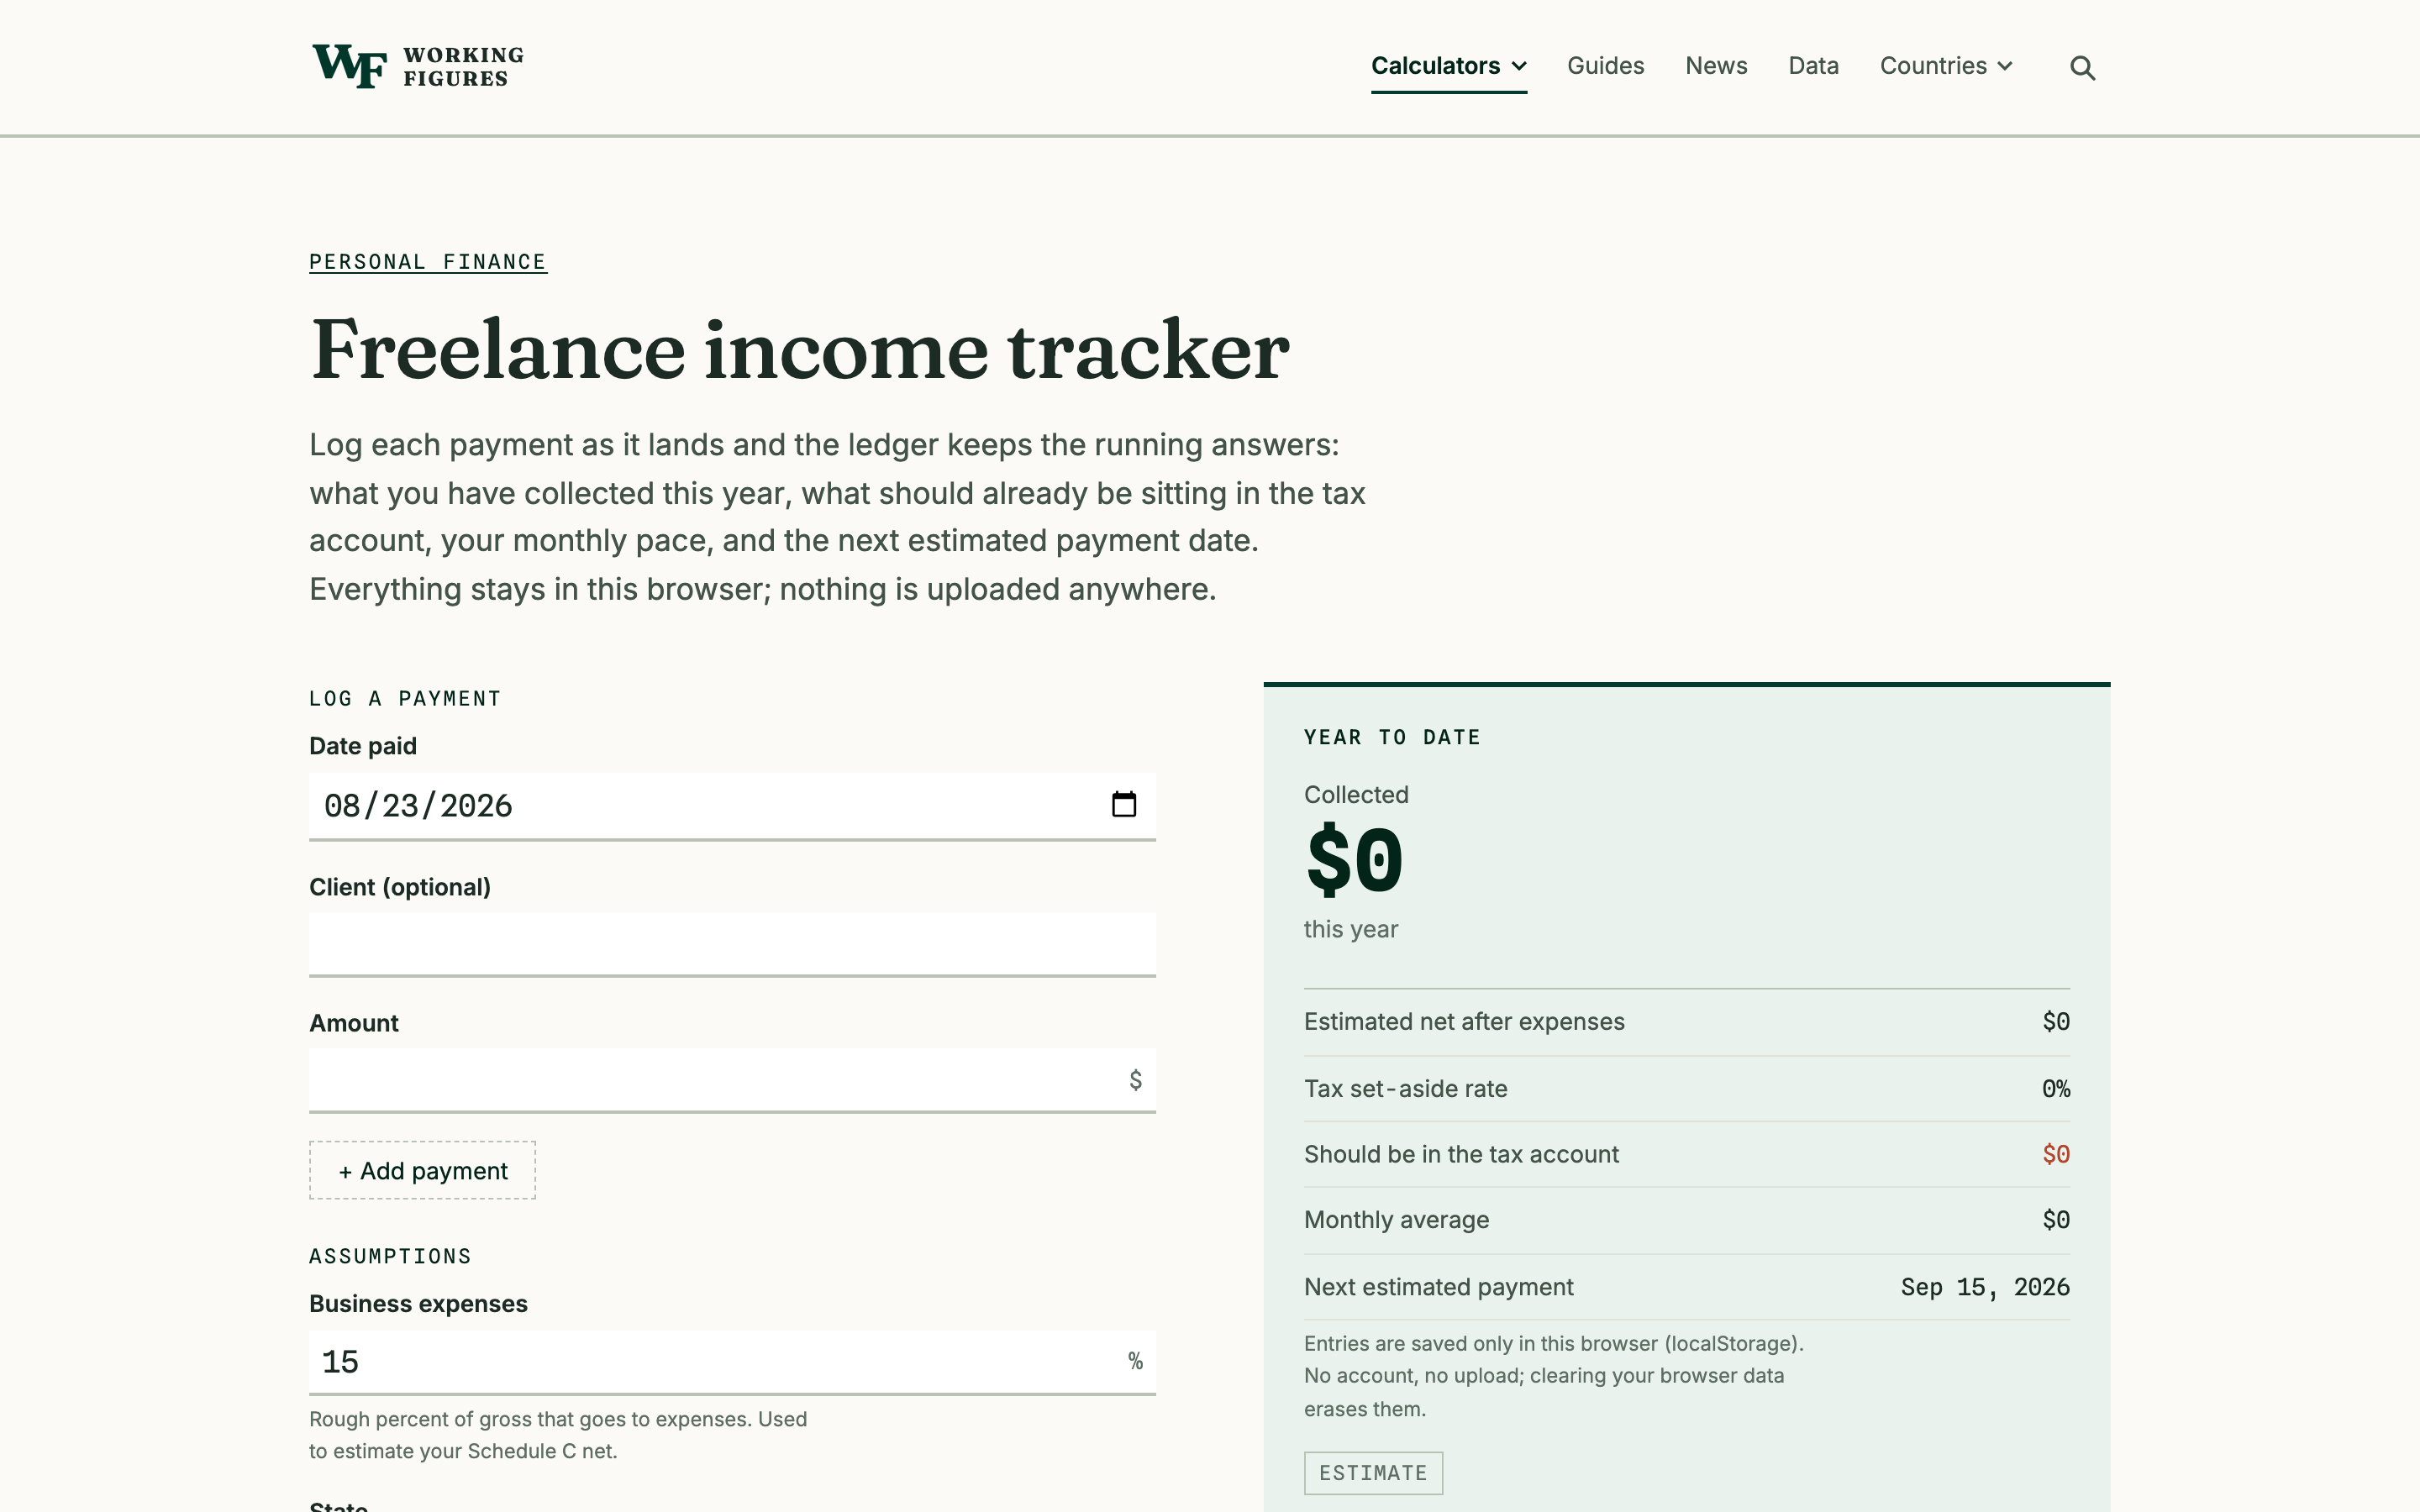Focus the Date paid field

pos(732,806)
